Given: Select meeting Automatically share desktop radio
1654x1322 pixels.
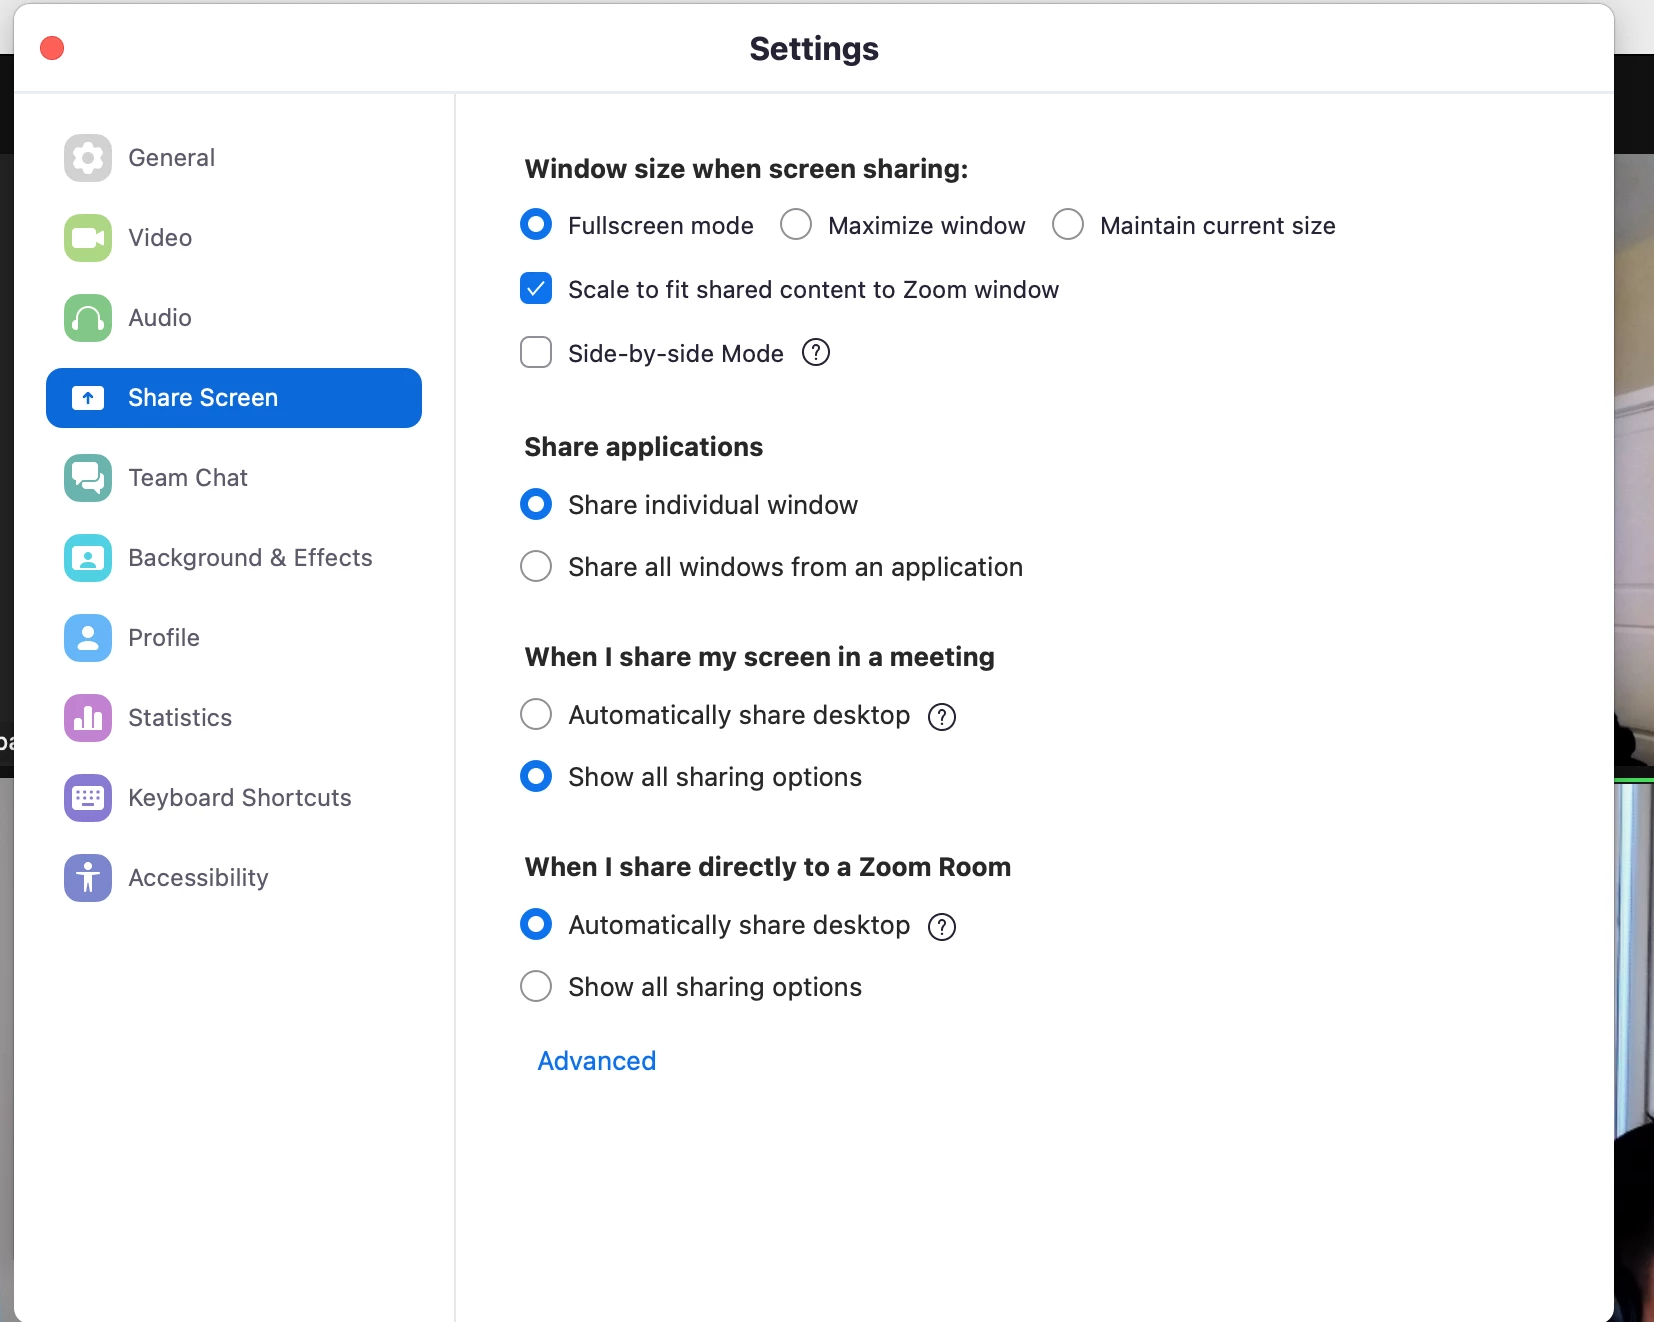Looking at the screenshot, I should 536,714.
